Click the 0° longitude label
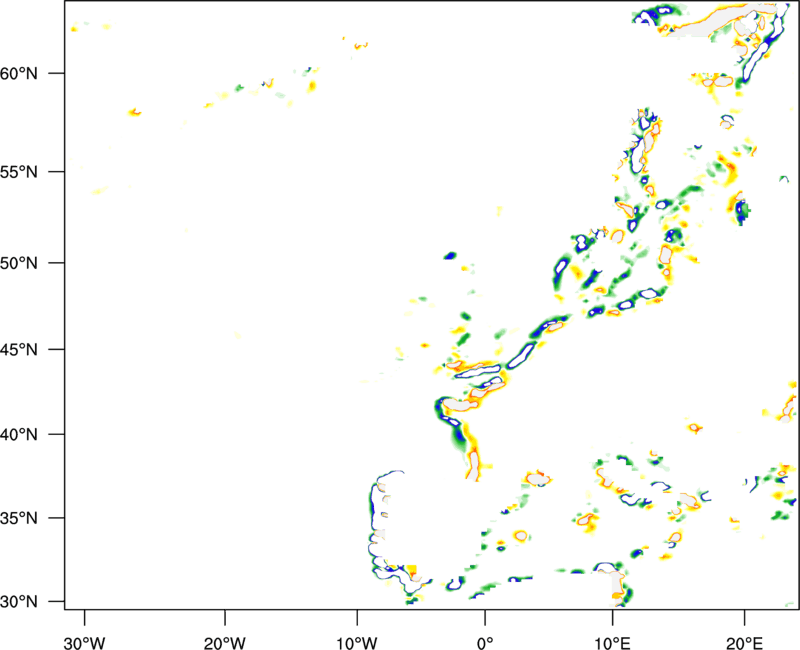Screen dimensions: 800x650 [485, 643]
